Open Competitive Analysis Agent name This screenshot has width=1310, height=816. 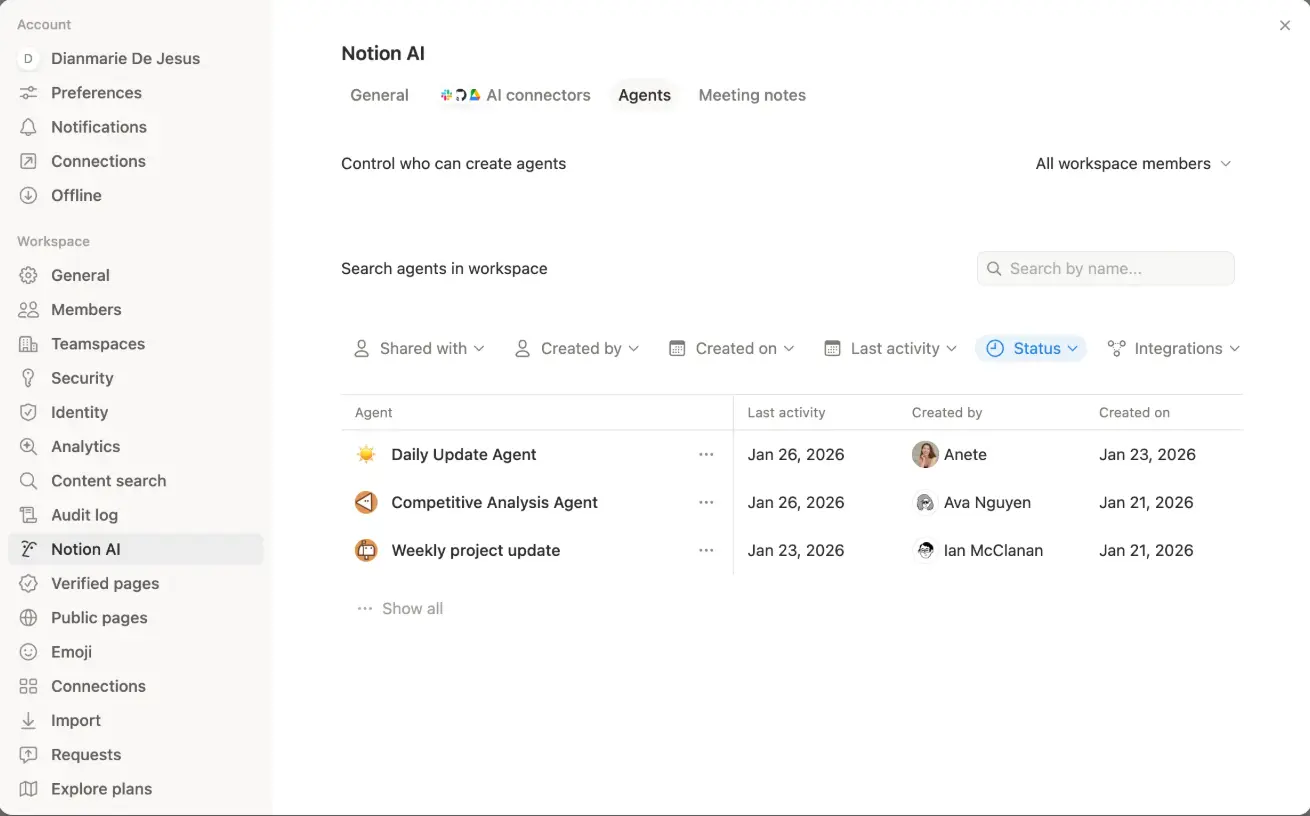pyautogui.click(x=494, y=502)
